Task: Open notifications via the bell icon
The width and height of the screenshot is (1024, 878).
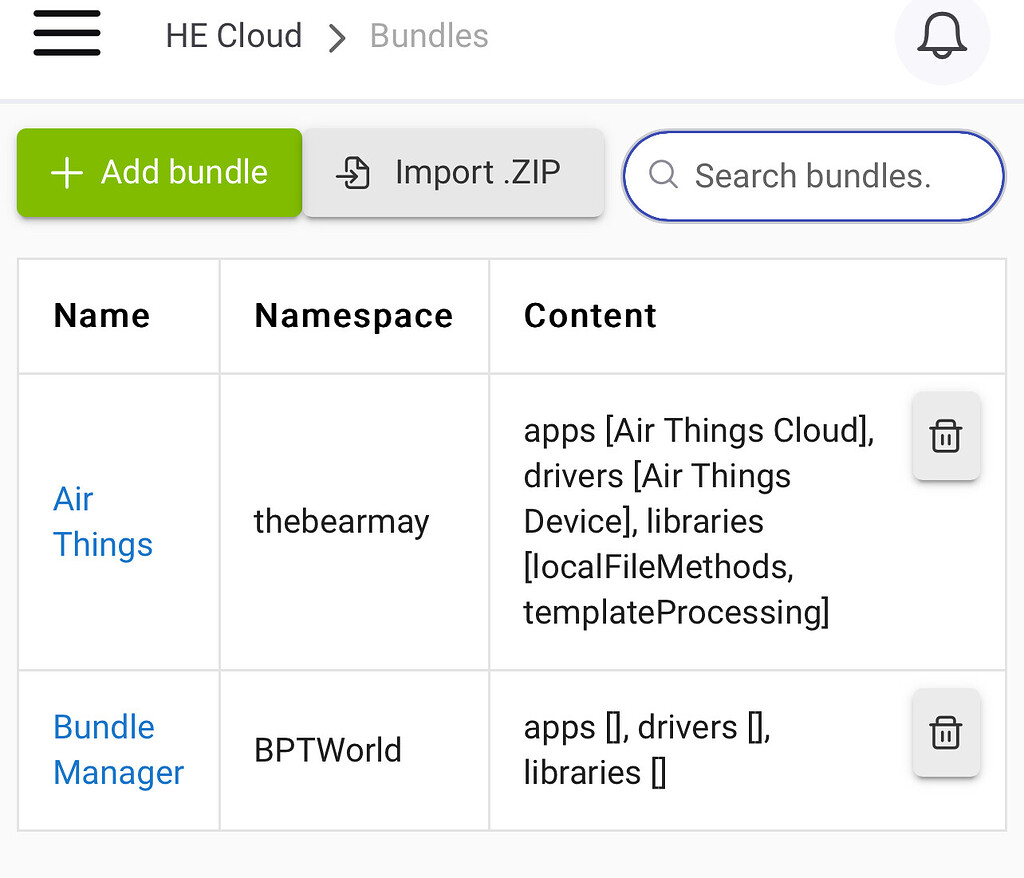Action: click(x=941, y=38)
